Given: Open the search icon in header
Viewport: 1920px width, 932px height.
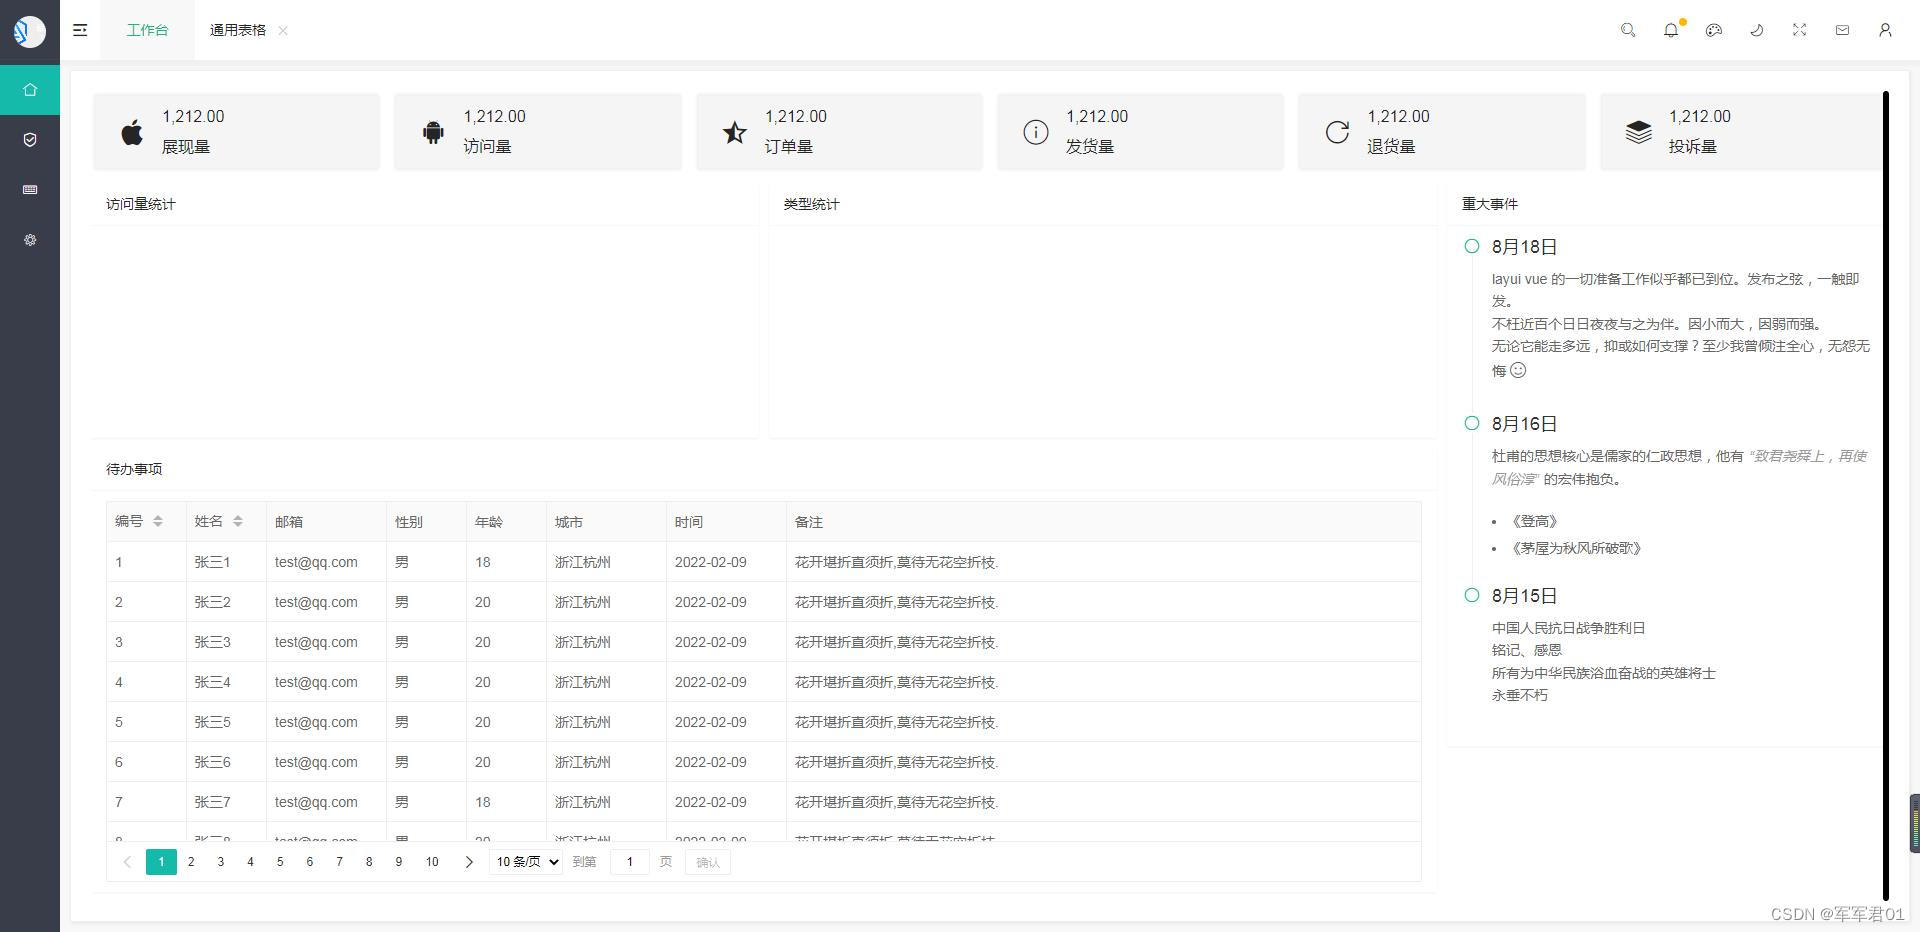Looking at the screenshot, I should pyautogui.click(x=1628, y=30).
